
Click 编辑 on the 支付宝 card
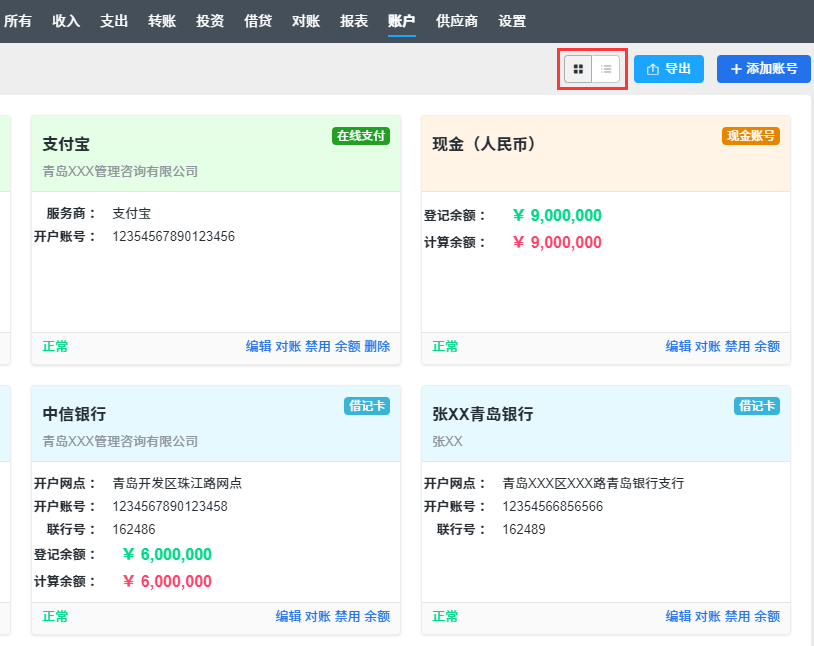pyautogui.click(x=259, y=347)
